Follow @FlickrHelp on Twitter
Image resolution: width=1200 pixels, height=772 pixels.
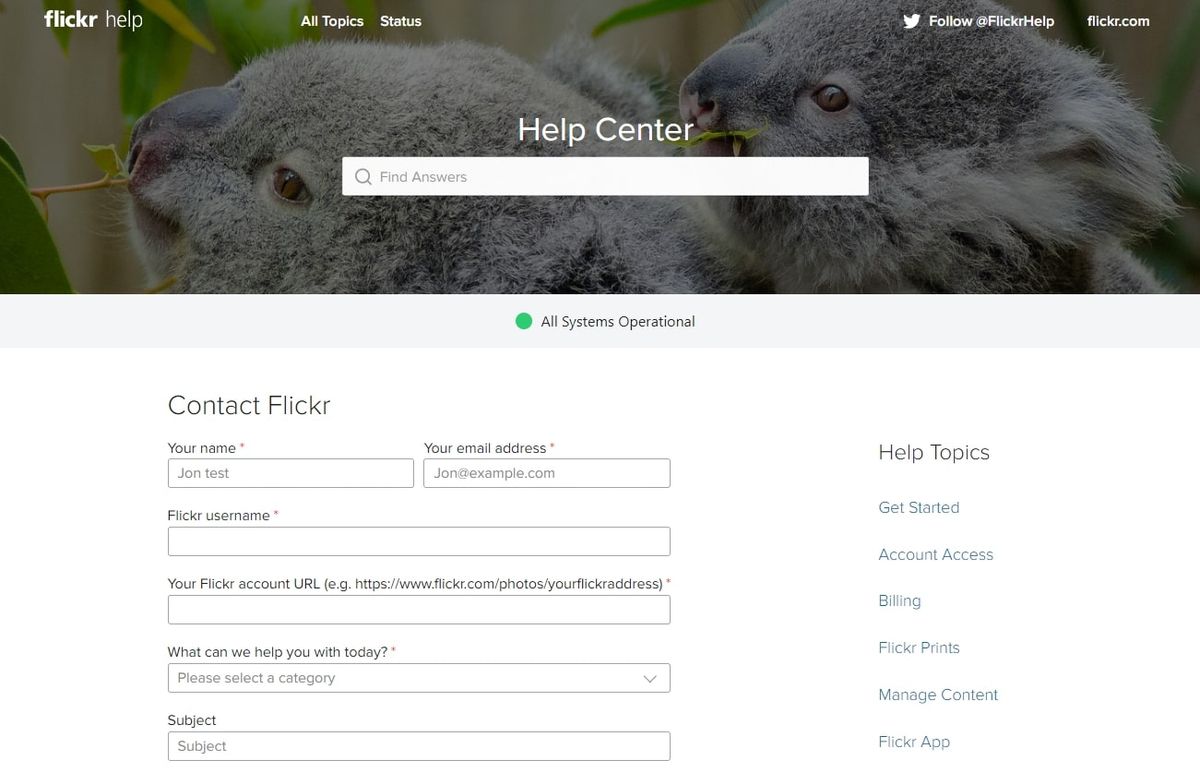coord(990,20)
